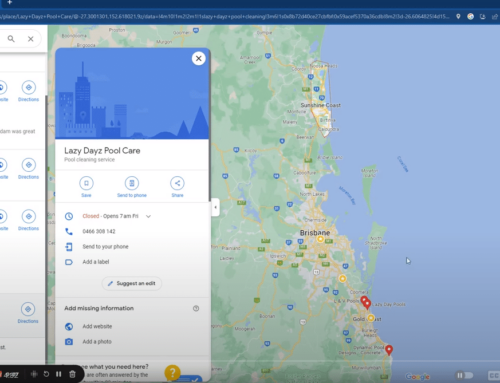The height and width of the screenshot is (383, 500).
Task: Click the Send to your phone row icon
Action: (x=69, y=247)
